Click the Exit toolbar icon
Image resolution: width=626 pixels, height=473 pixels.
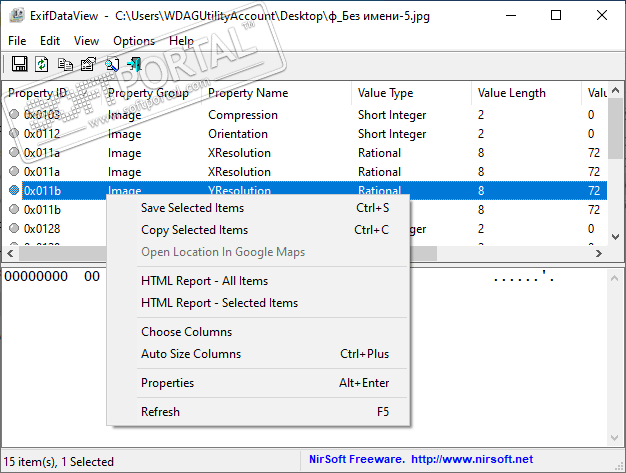pos(134,64)
